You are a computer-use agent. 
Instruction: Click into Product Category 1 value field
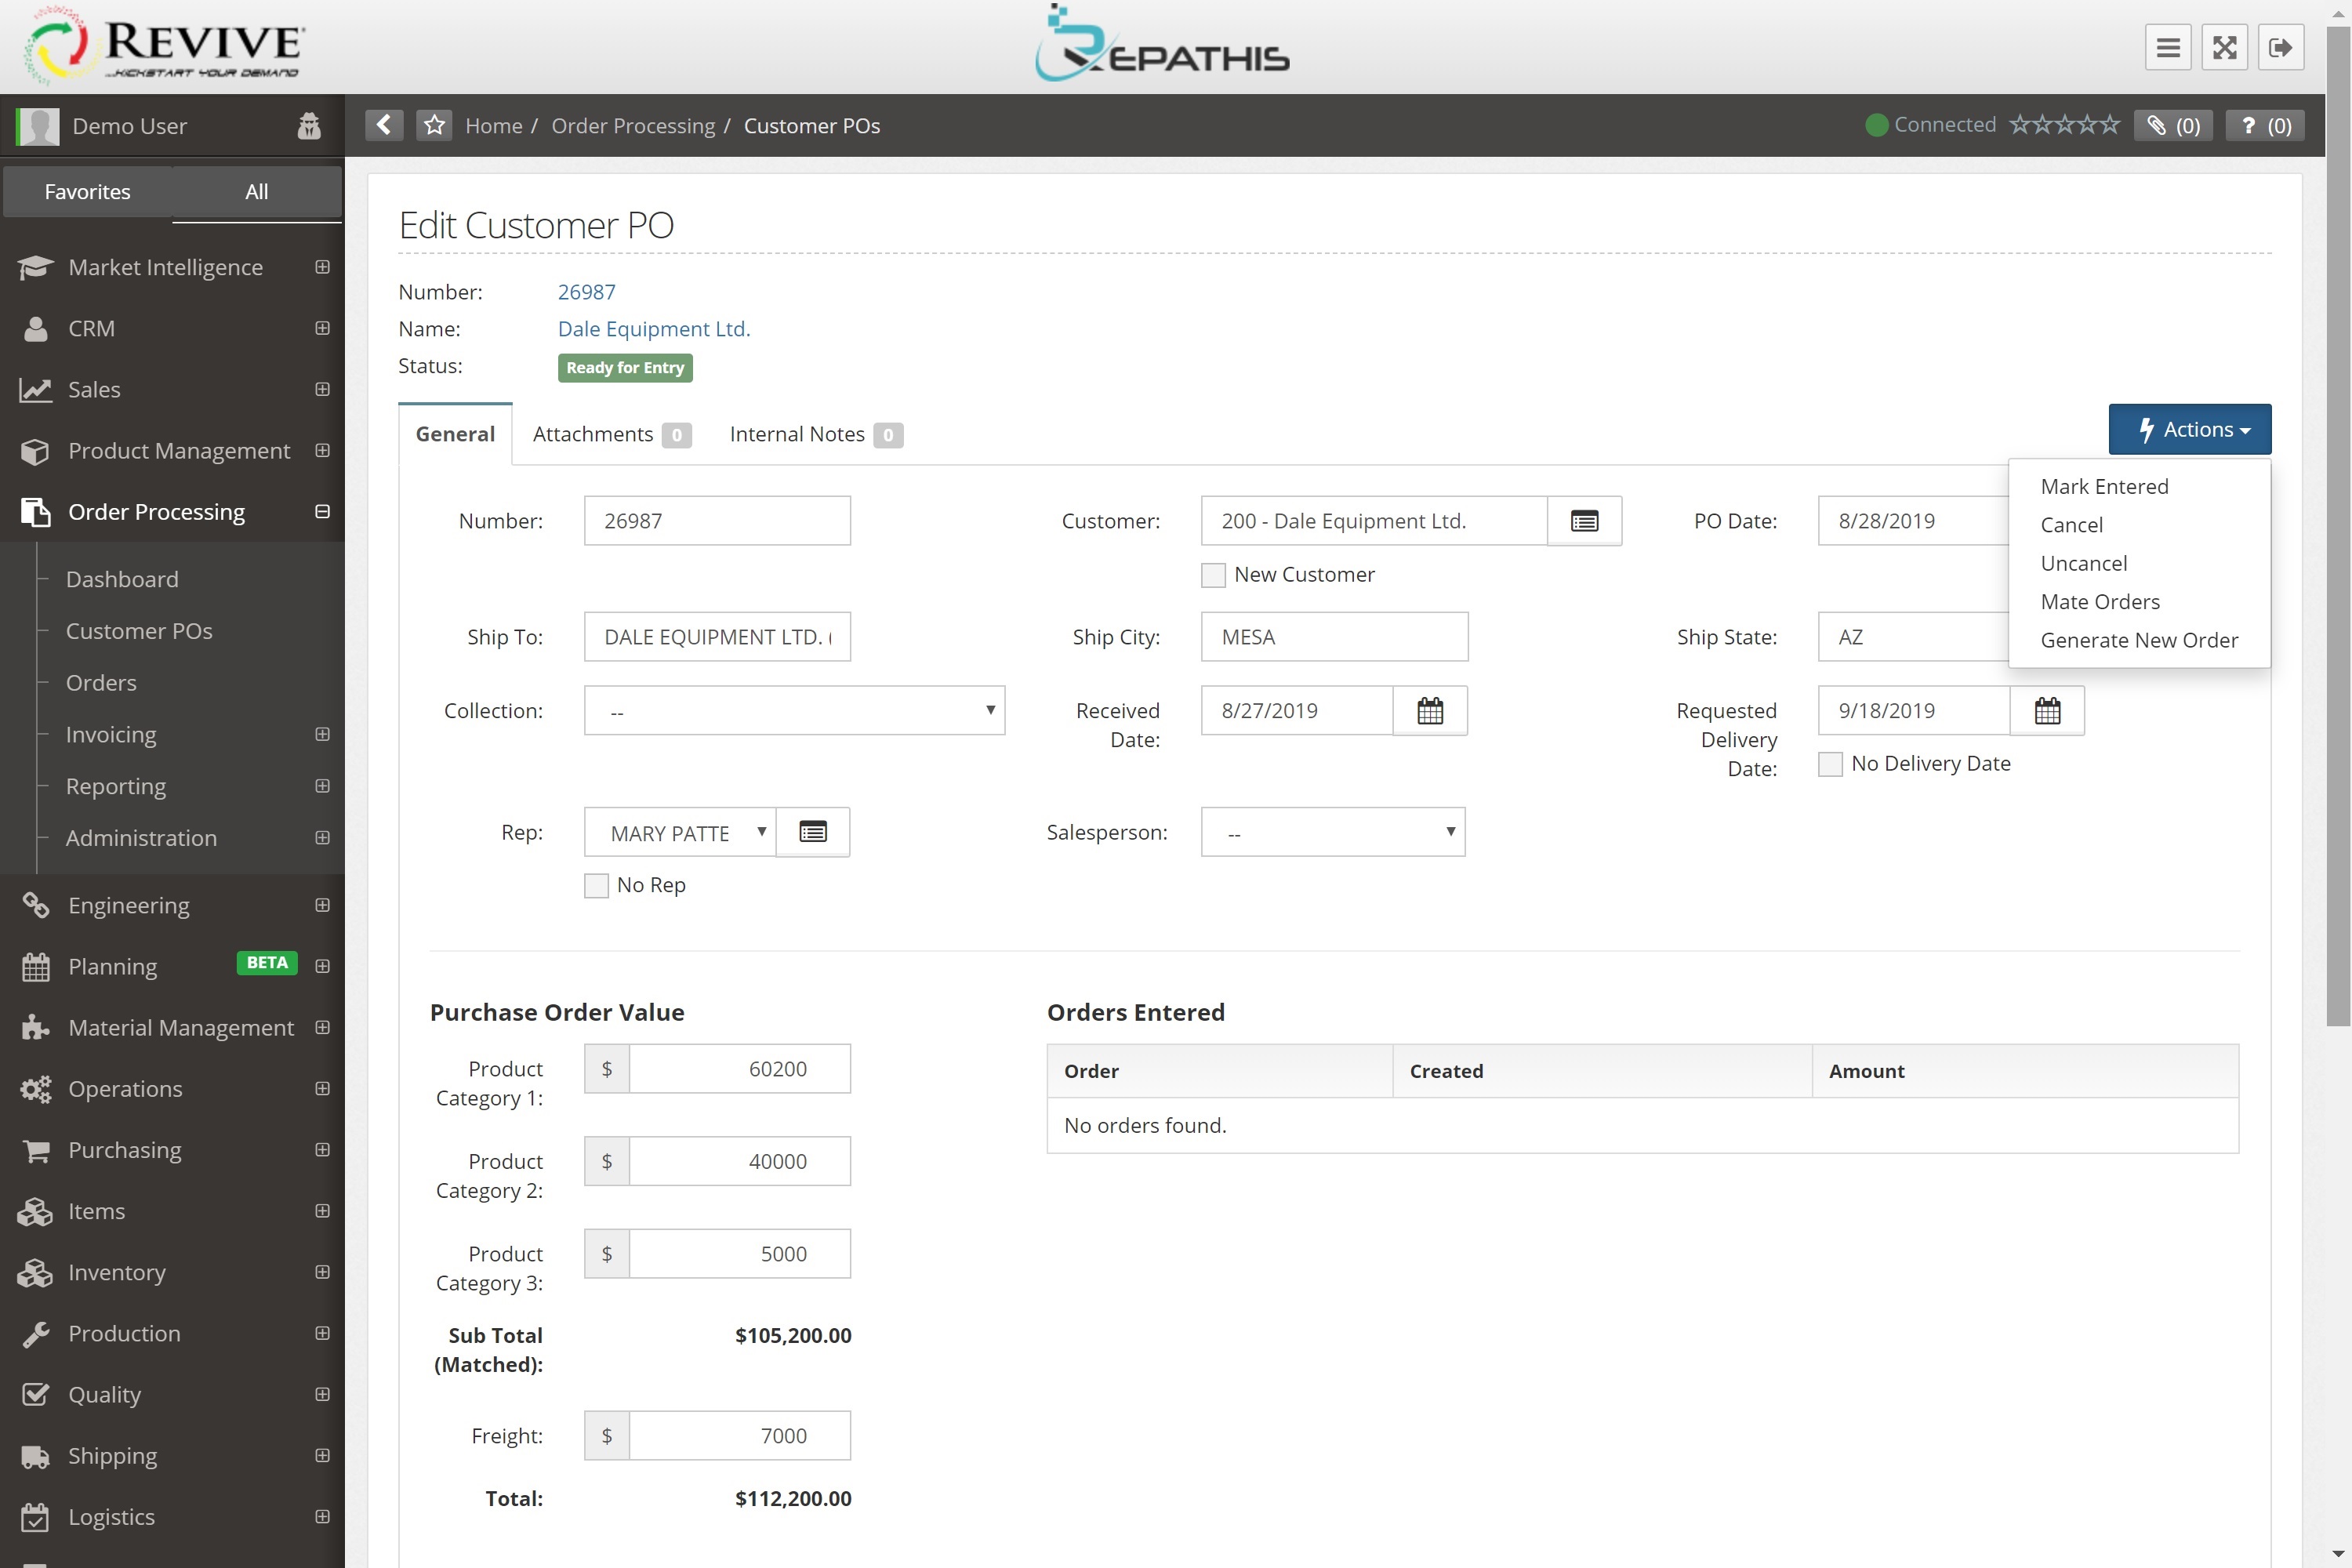coord(740,1069)
